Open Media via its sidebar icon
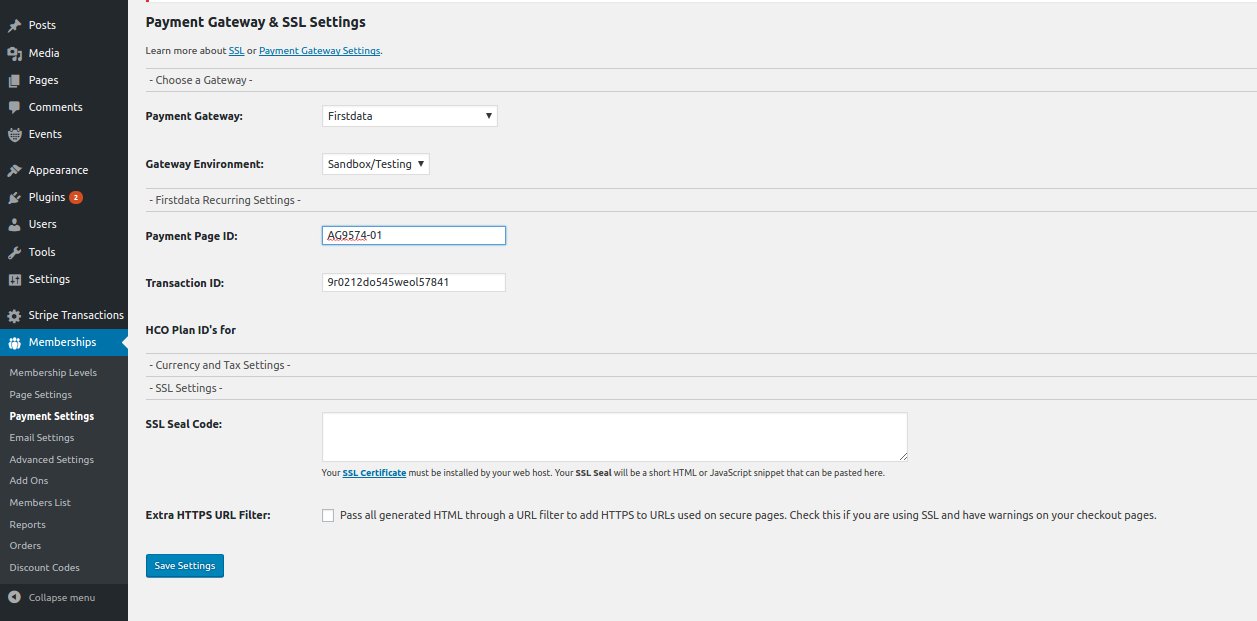1257x621 pixels. tap(14, 53)
